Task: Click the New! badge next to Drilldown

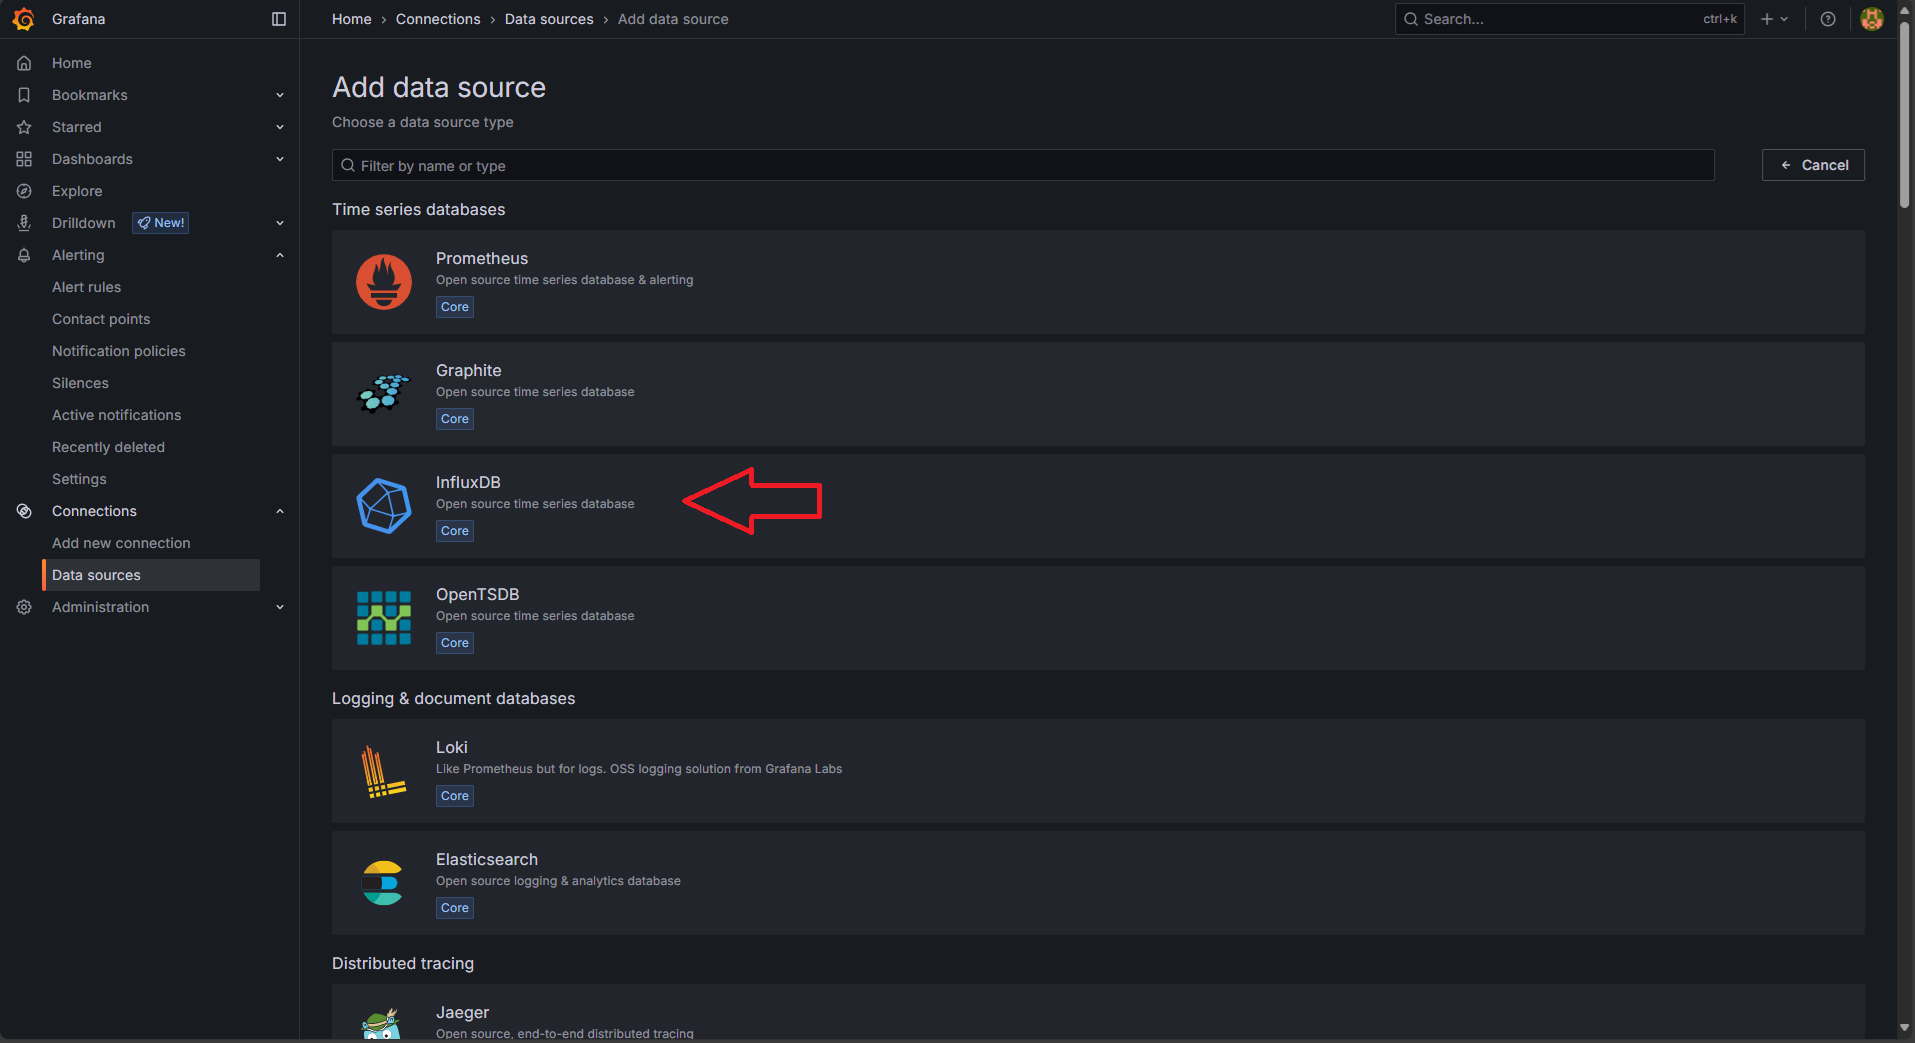Action: pyautogui.click(x=161, y=223)
